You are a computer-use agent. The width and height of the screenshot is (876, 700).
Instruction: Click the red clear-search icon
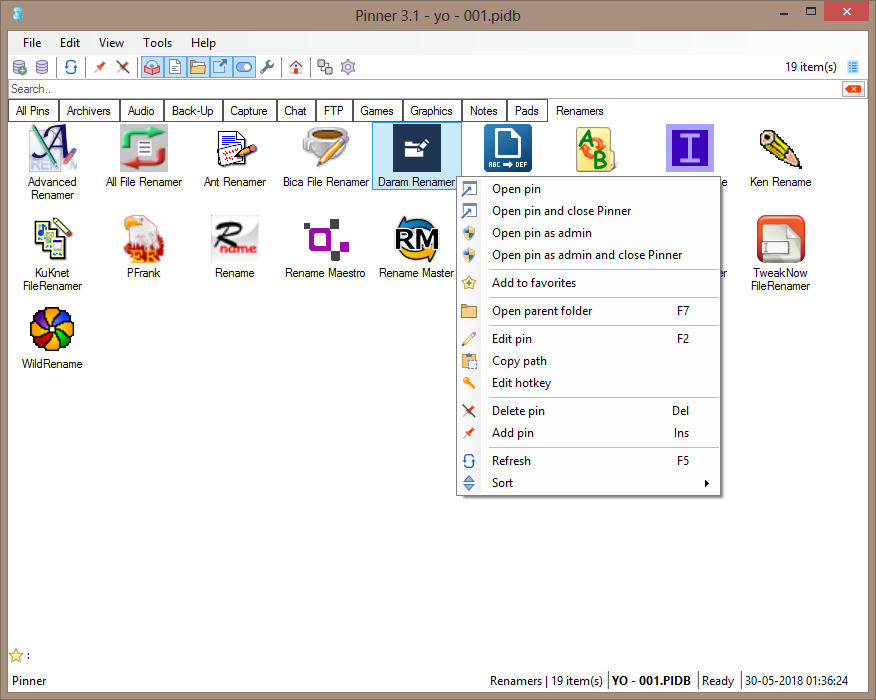click(853, 89)
